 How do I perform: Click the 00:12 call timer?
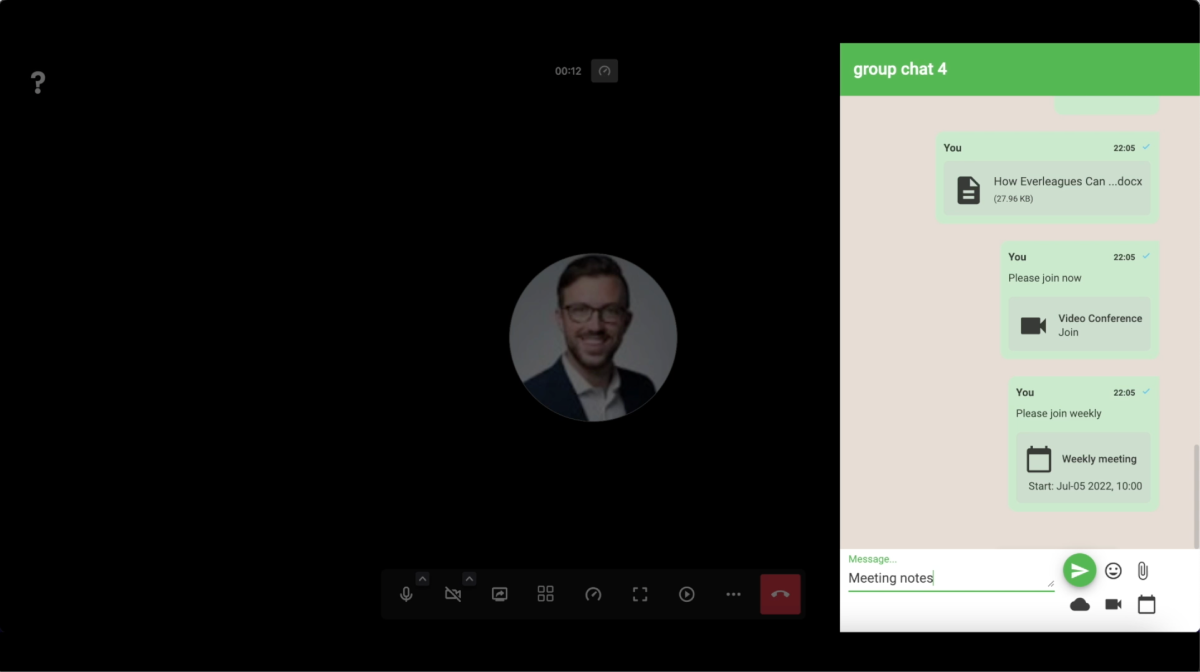coord(568,71)
